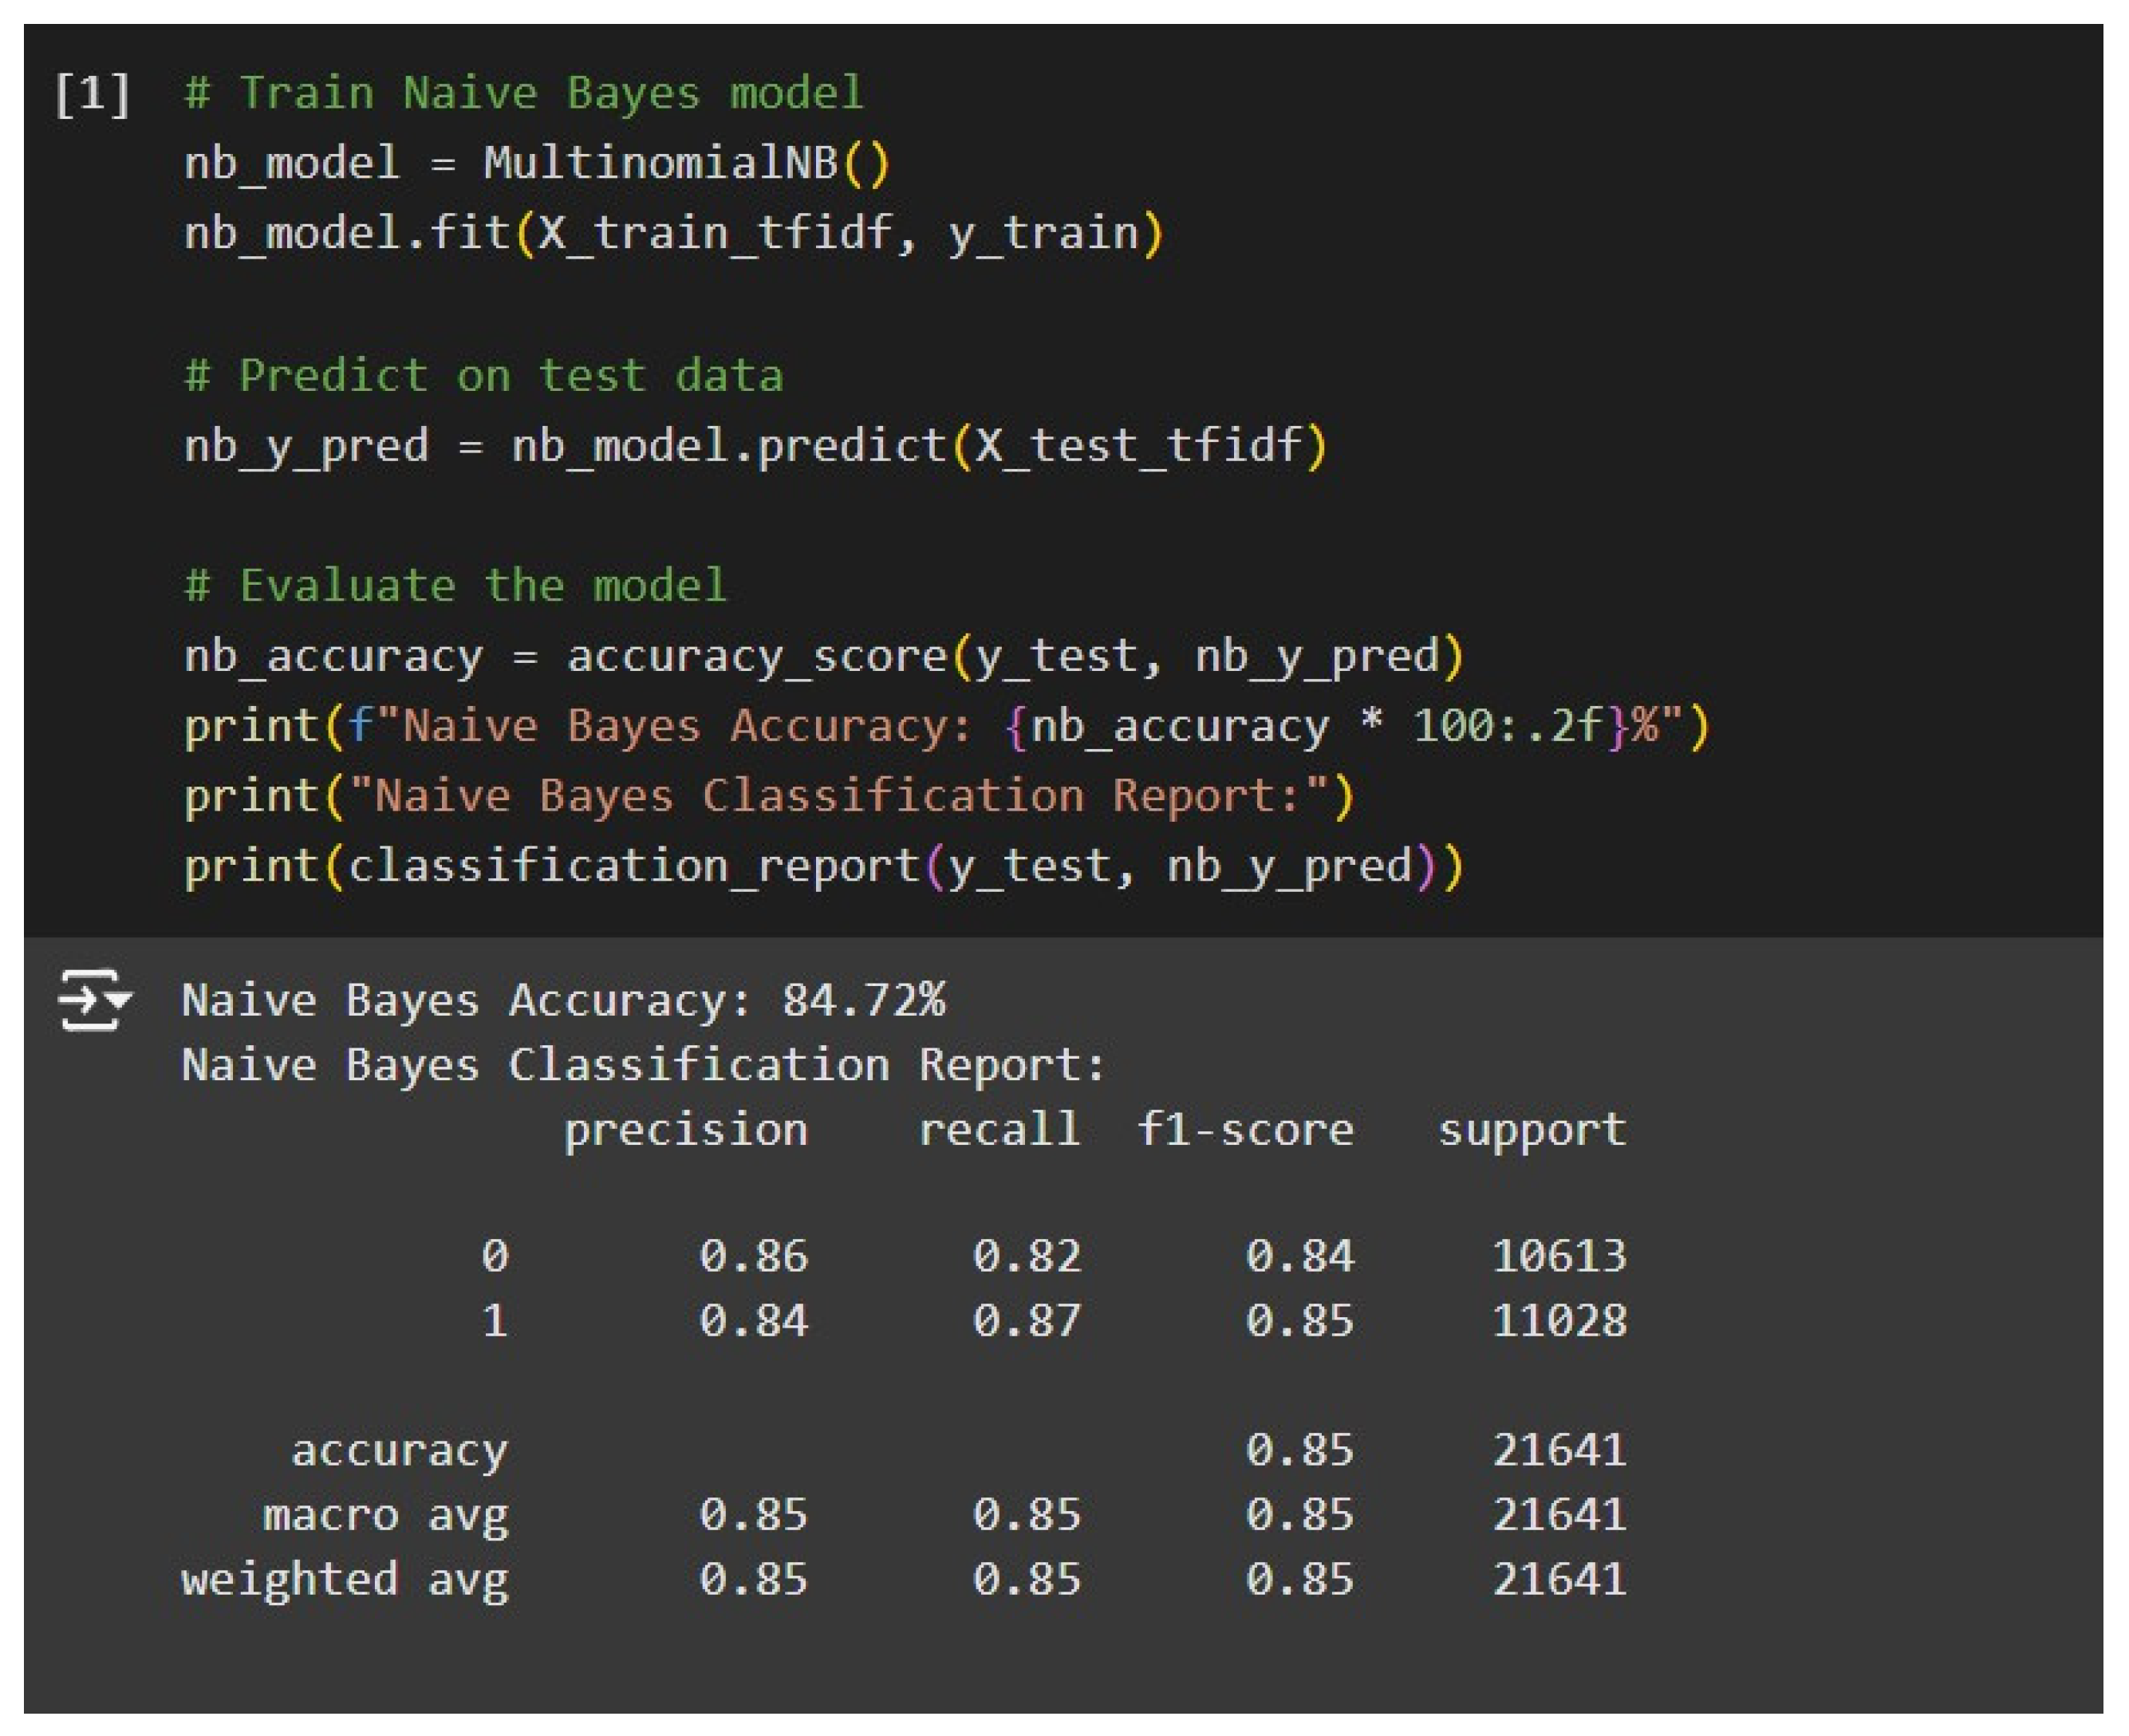Image resolution: width=2129 pixels, height=1736 pixels.
Task: Click the support value 10613
Action: 1559,1256
